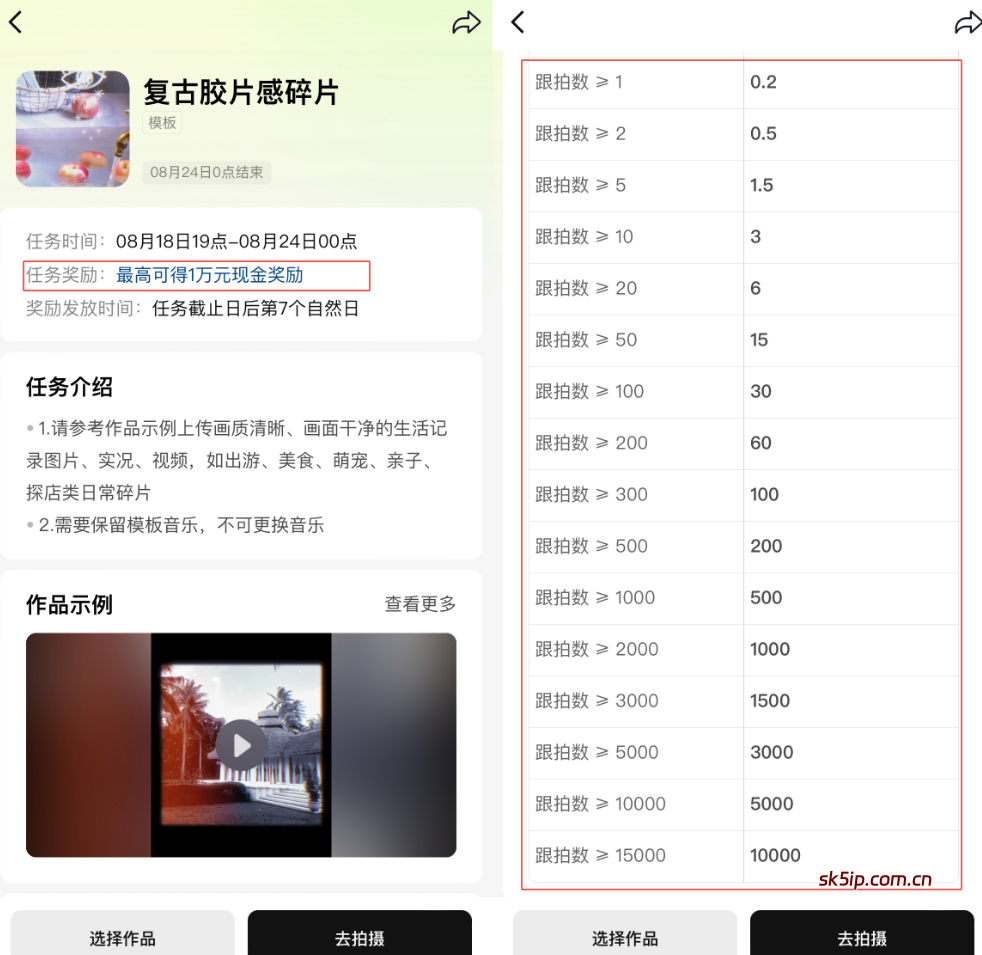Tap the 复古胶片感碎片 cover thumbnail
The height and width of the screenshot is (955, 982).
[72, 129]
